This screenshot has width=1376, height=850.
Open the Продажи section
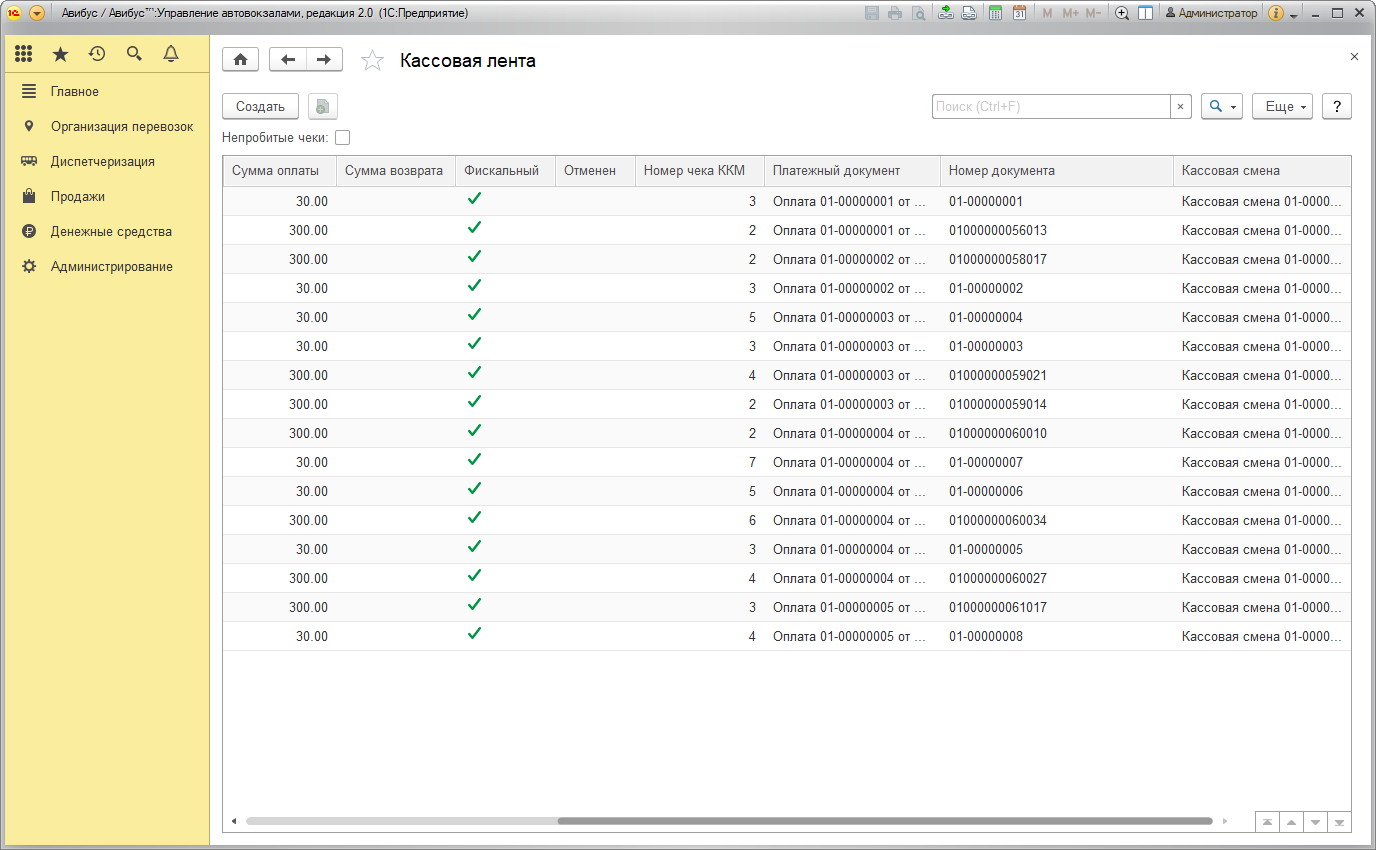pyautogui.click(x=78, y=196)
